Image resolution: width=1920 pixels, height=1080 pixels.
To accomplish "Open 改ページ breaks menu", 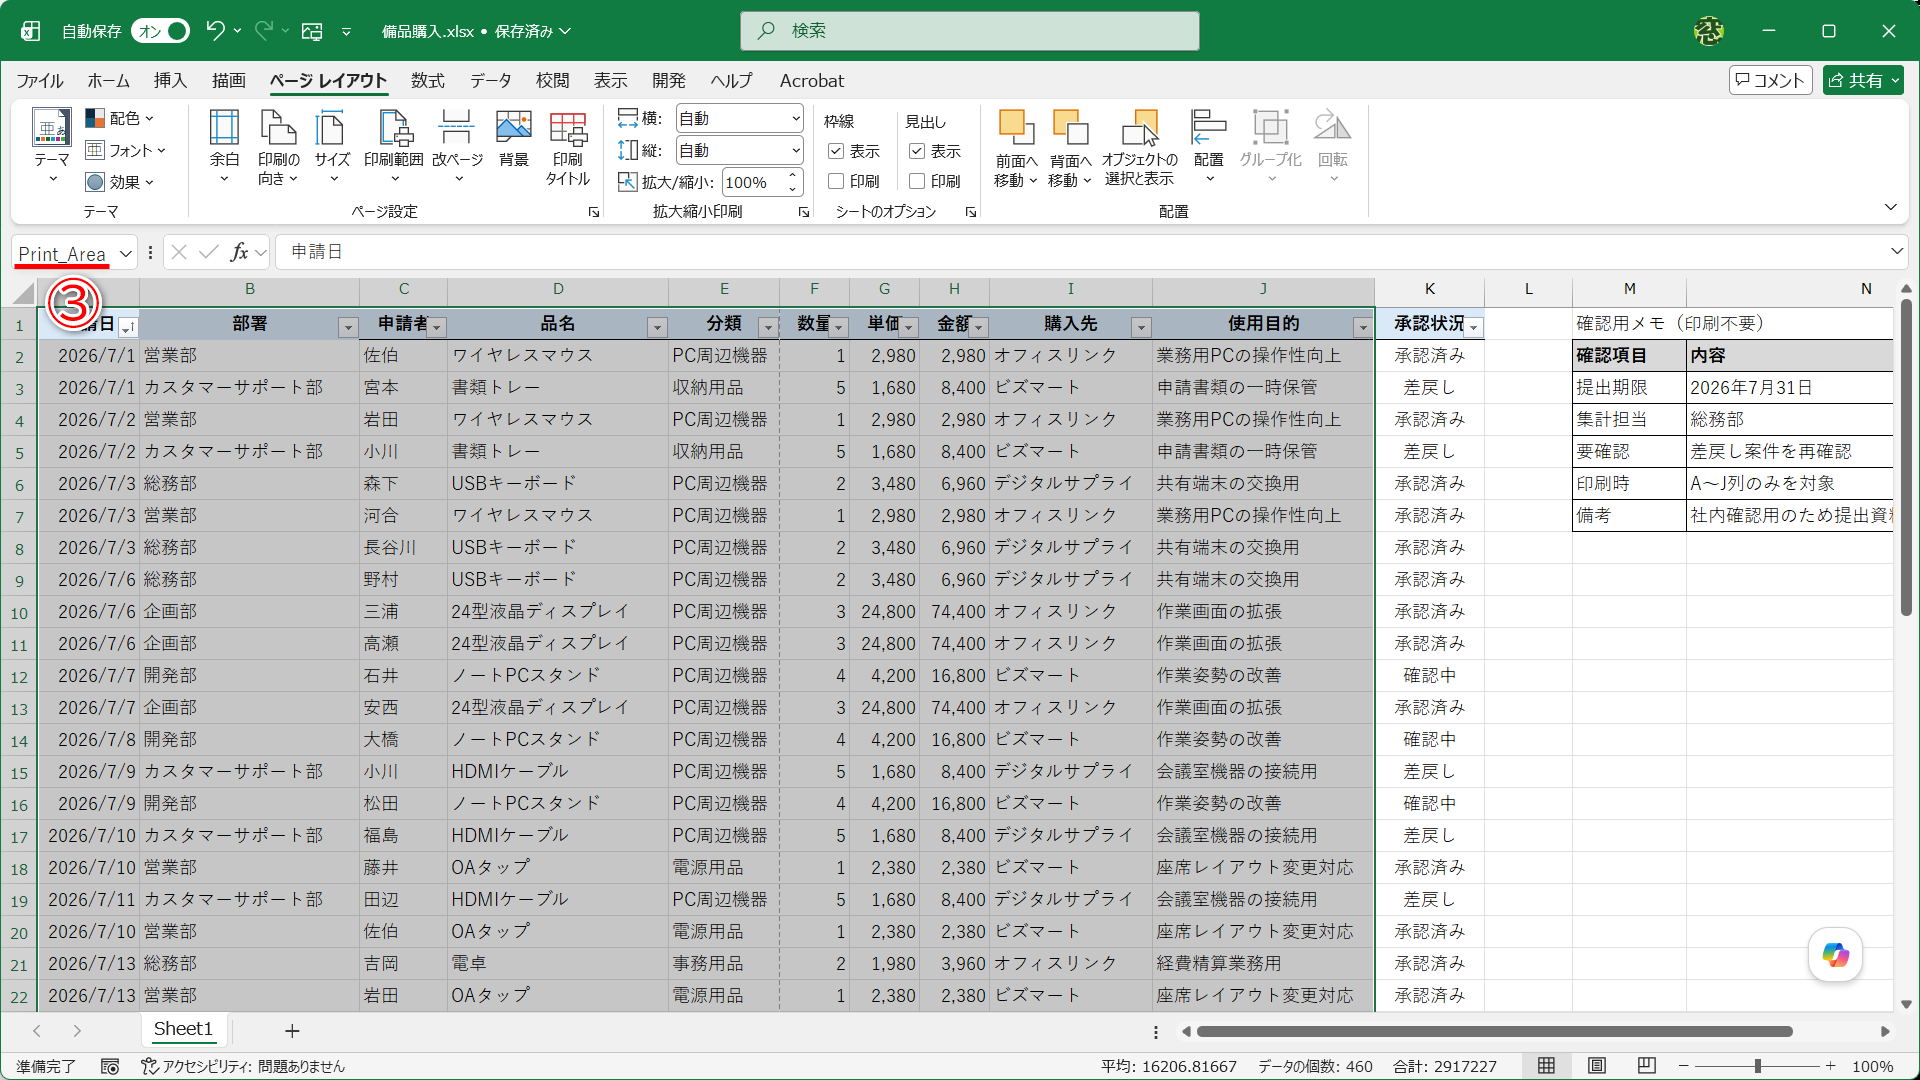I will pyautogui.click(x=457, y=146).
